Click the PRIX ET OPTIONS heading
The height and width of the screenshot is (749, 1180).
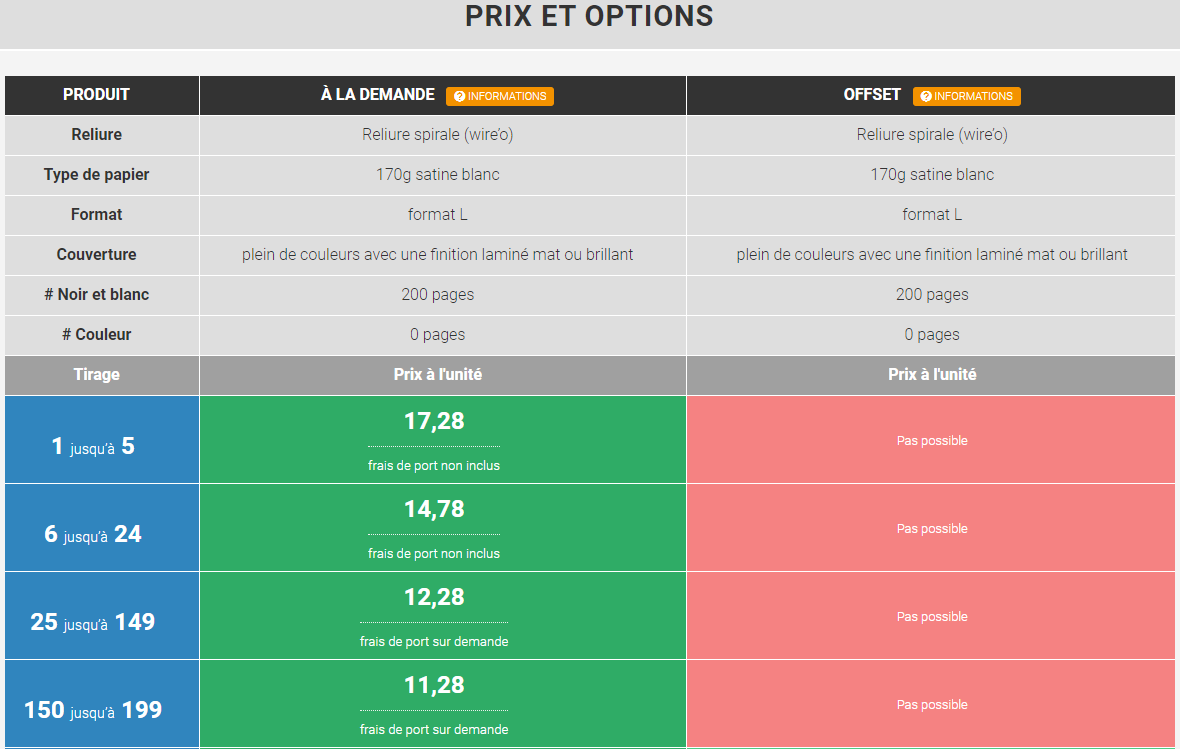[589, 17]
